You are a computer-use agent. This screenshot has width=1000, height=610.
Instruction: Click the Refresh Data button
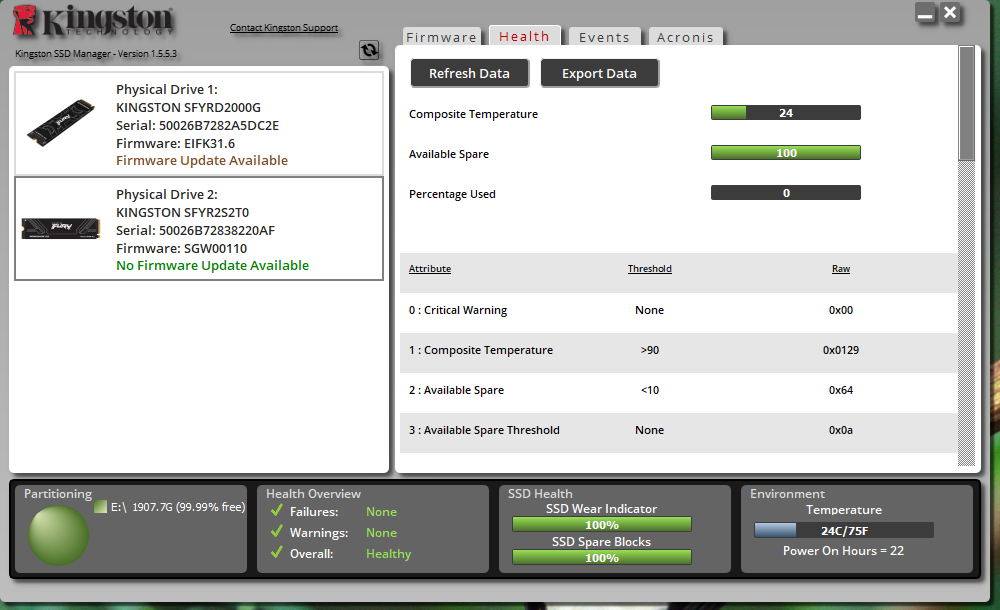(469, 73)
